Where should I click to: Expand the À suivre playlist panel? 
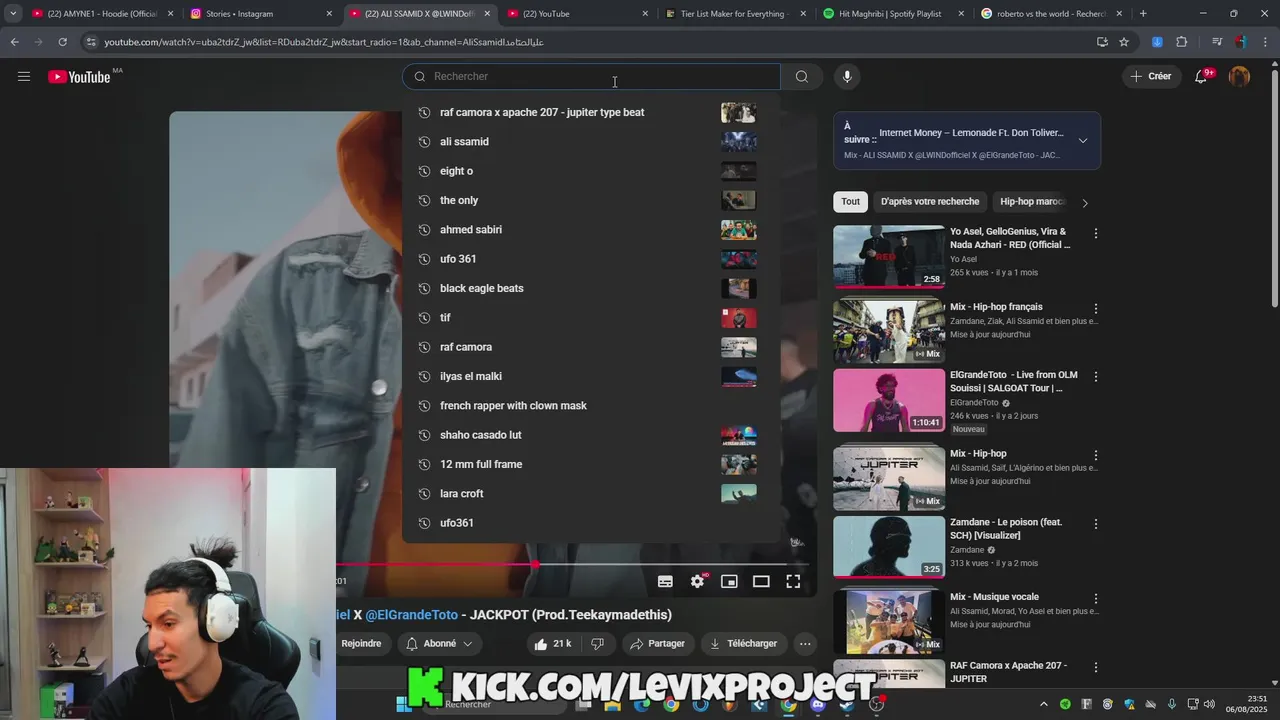[x=1082, y=141]
